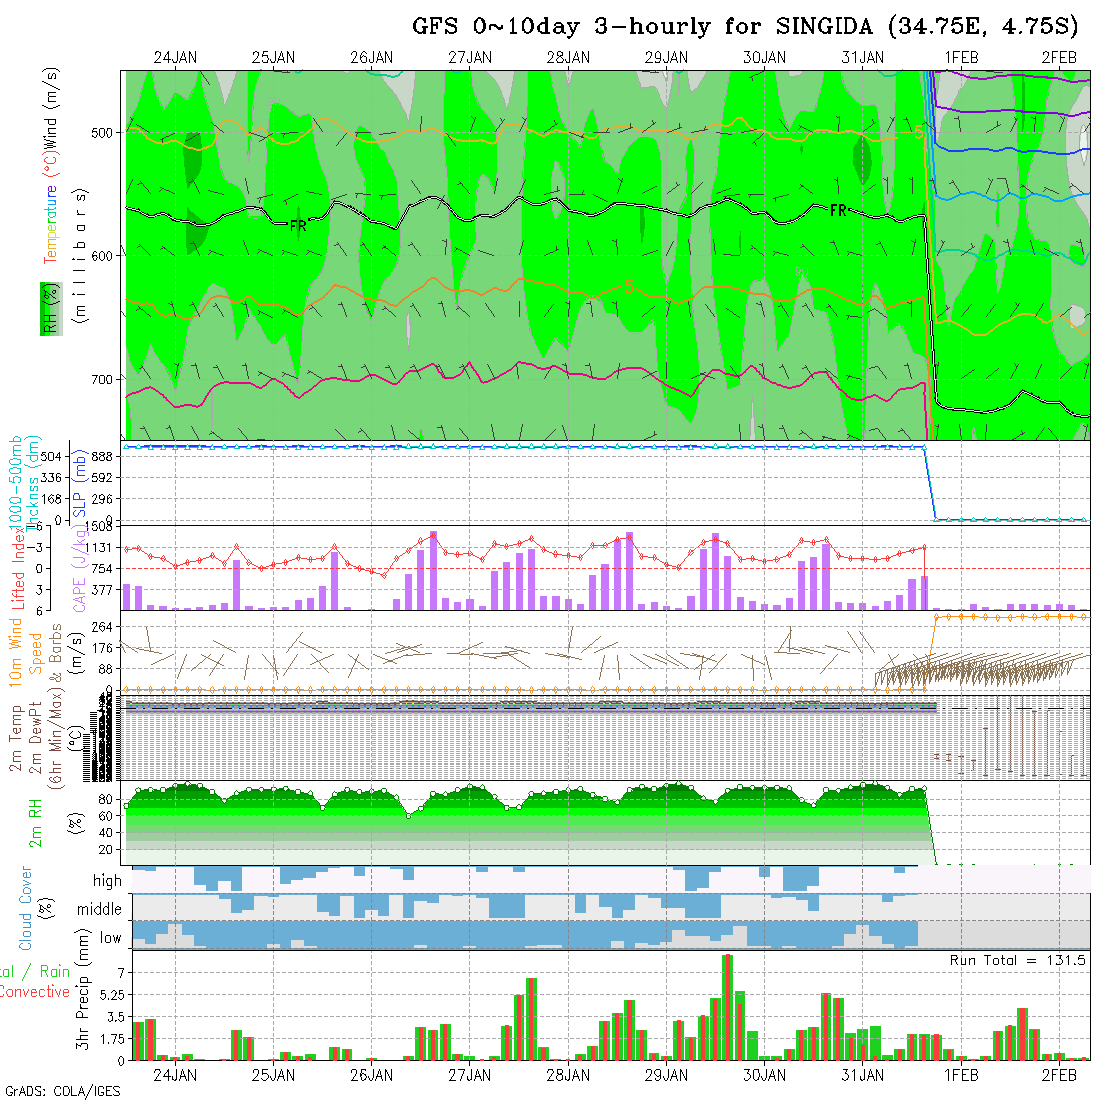This screenshot has height=1100, width=1100.
Task: Click the 500 millibar pressure tick label
Action: [x=101, y=133]
